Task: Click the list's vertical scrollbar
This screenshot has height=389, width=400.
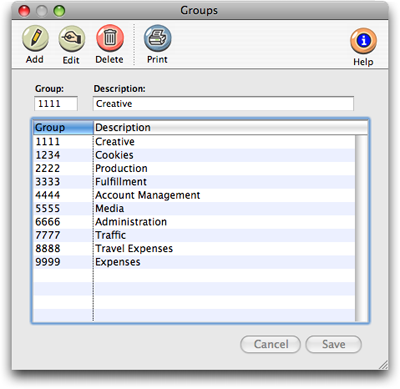Action: (362, 228)
